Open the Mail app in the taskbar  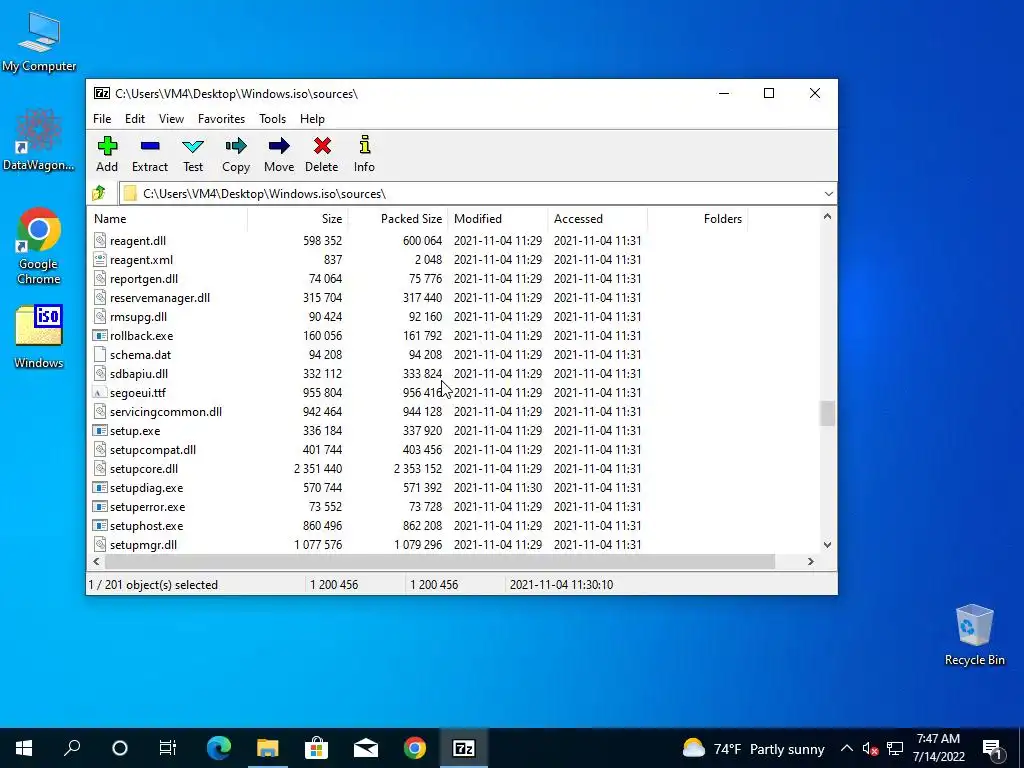click(x=366, y=748)
